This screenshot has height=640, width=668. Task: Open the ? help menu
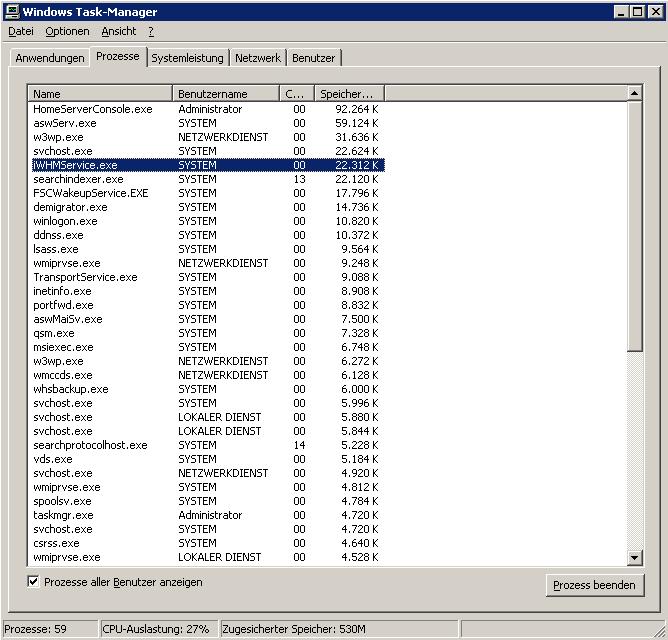coord(151,32)
